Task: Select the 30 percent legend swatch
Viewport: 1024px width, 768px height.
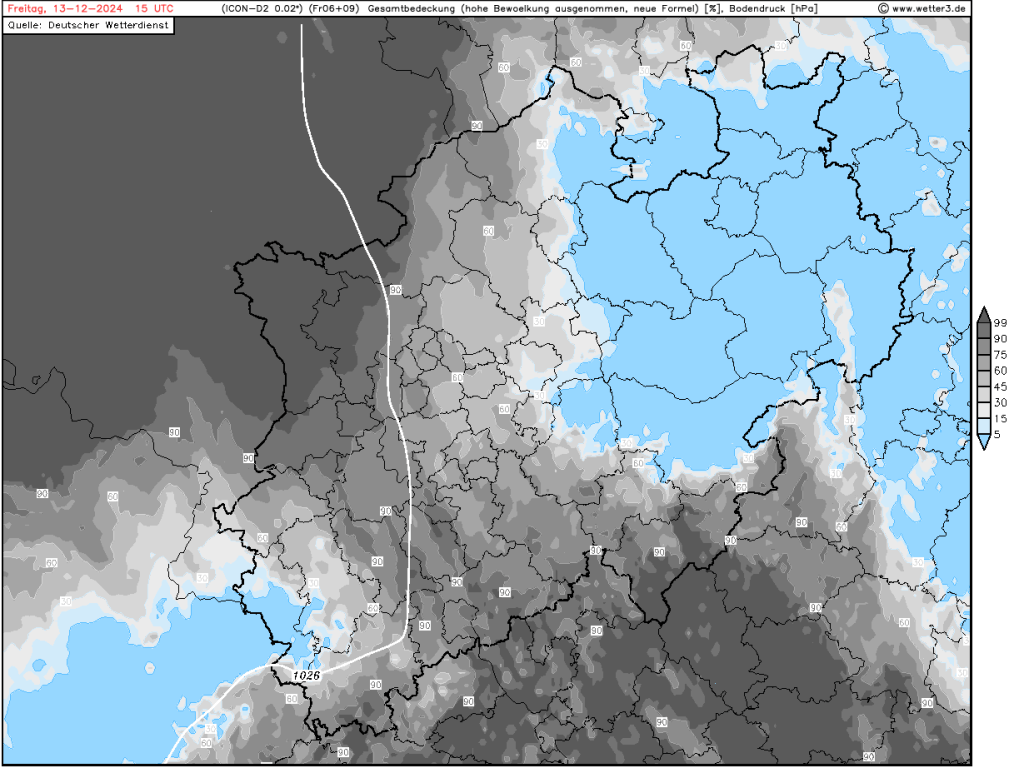Action: tap(985, 408)
